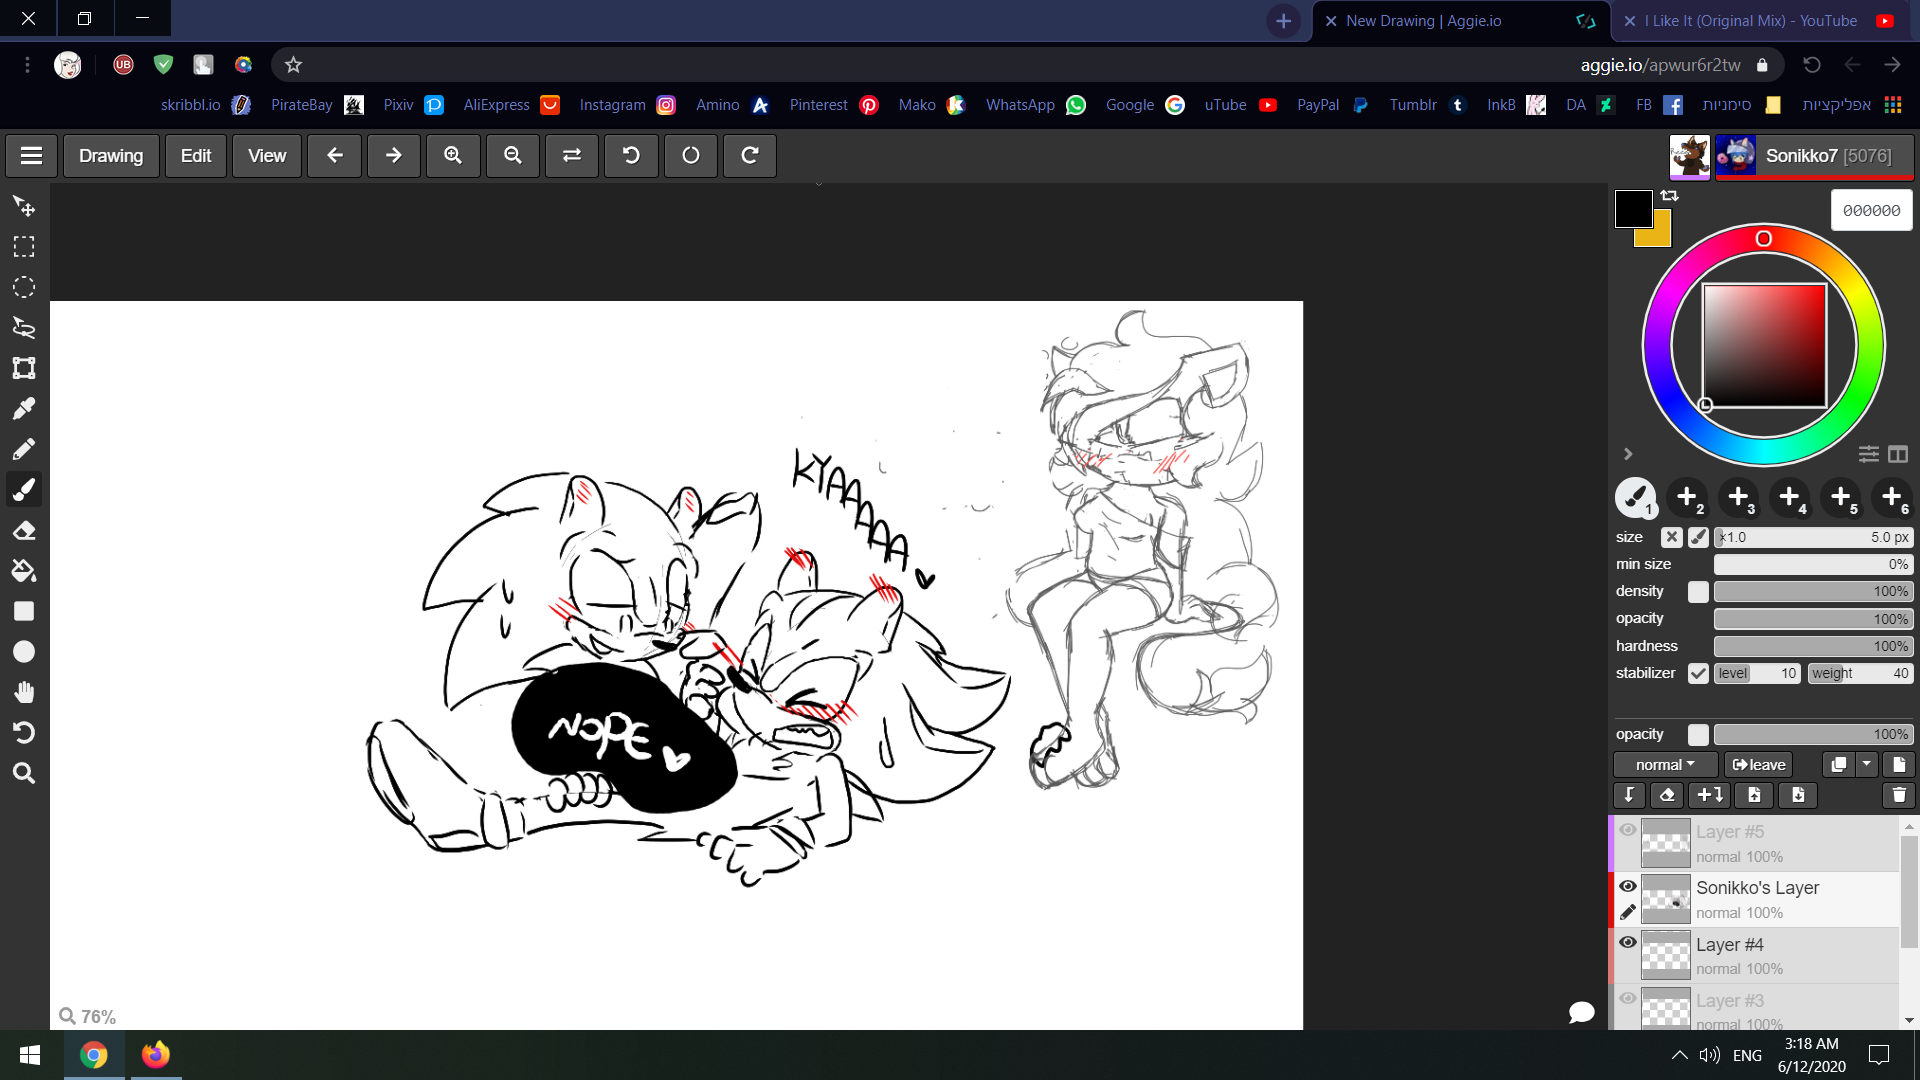This screenshot has width=1920, height=1080.
Task: Click the delete layer trash icon
Action: pos(1898,795)
